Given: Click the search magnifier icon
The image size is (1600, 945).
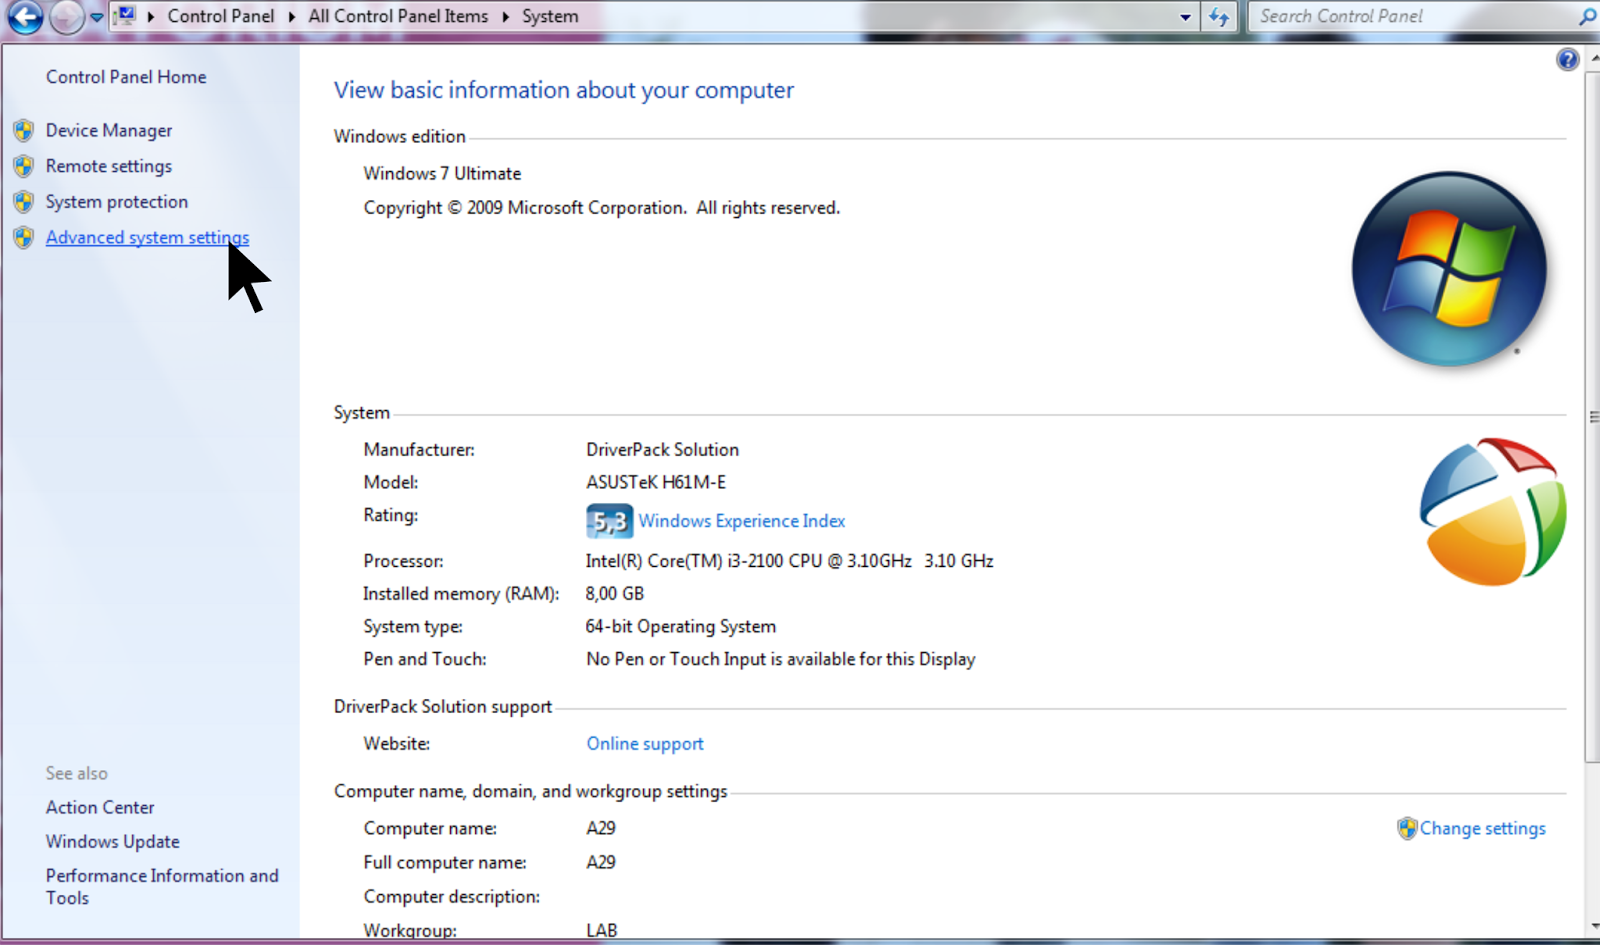Looking at the screenshot, I should click(x=1586, y=16).
